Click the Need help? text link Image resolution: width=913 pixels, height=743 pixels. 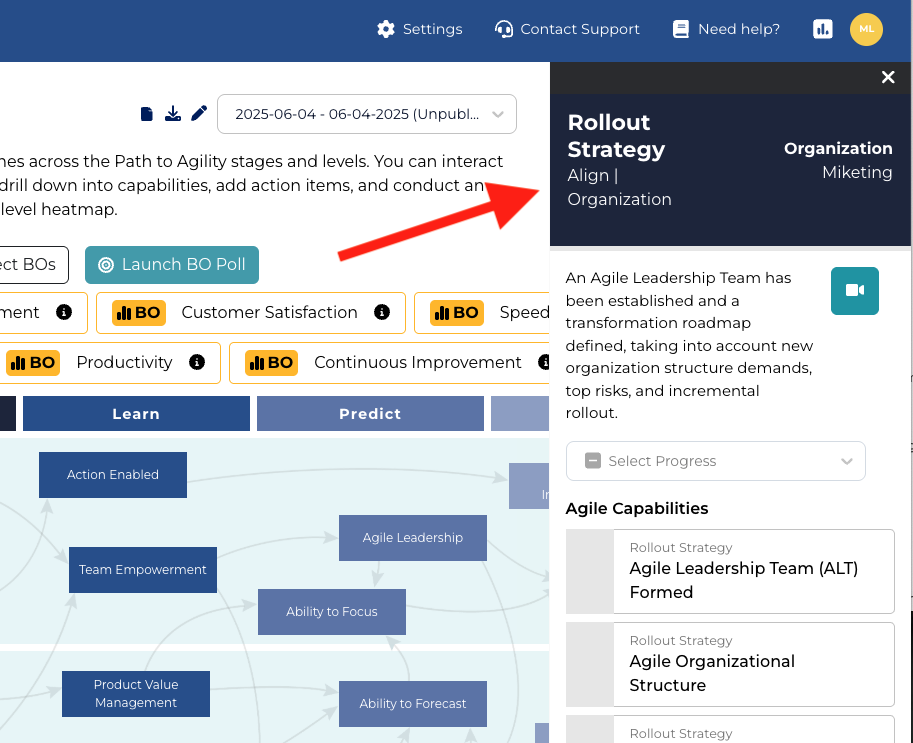739,29
